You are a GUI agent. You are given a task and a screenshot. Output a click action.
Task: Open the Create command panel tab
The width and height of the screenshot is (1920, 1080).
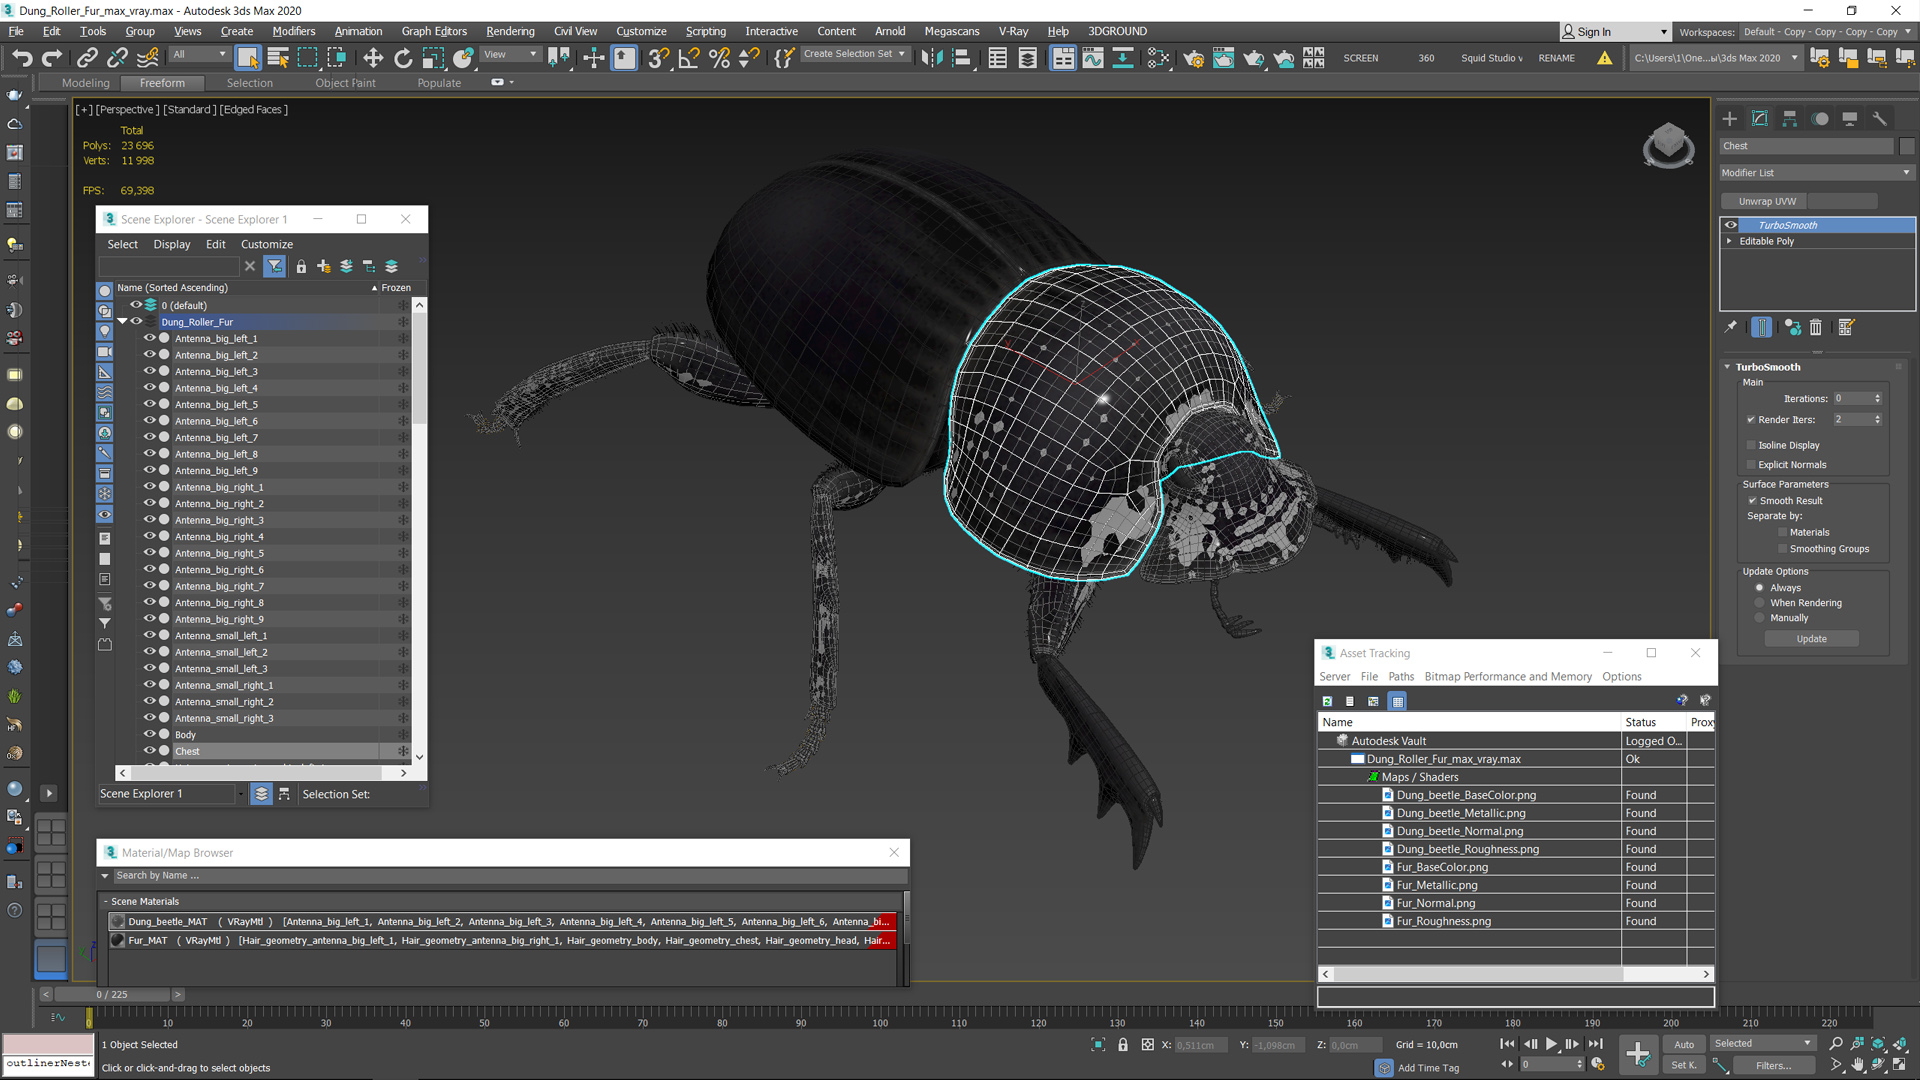pos(1730,119)
